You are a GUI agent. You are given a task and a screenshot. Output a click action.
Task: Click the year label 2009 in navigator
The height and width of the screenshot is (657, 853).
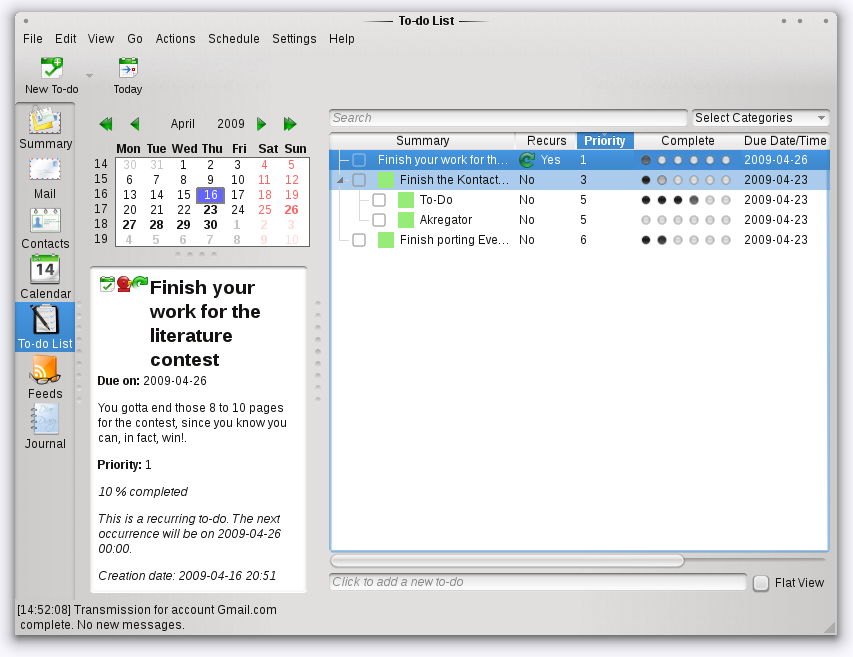point(231,124)
